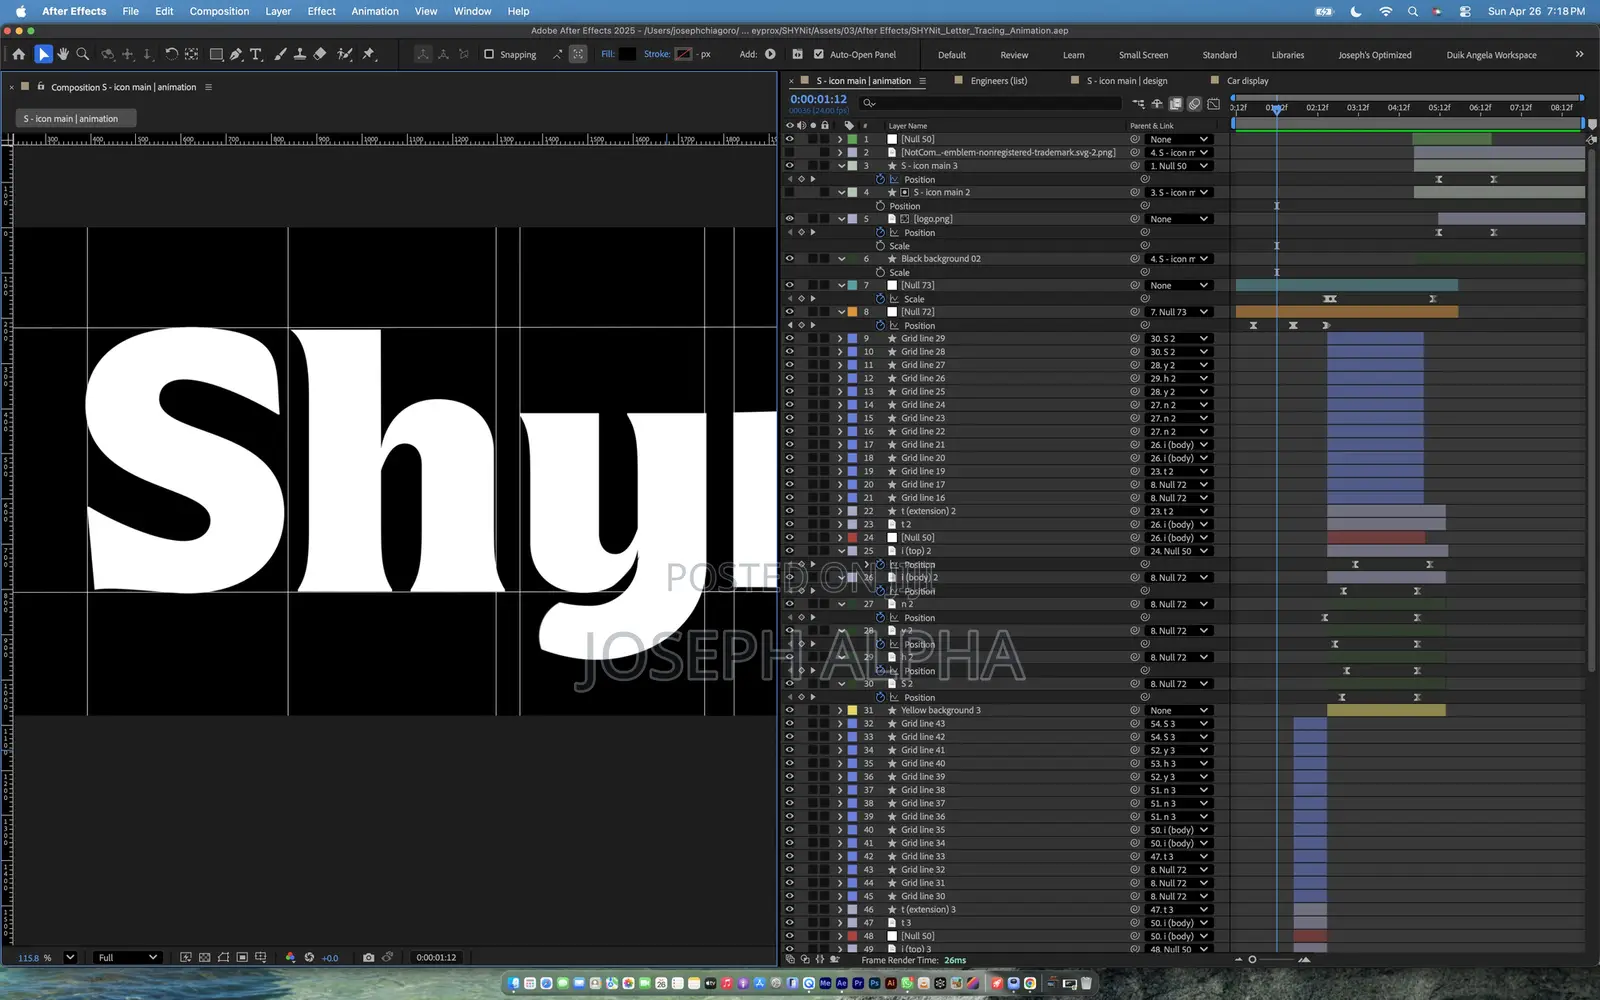Viewport: 1600px width, 1000px height.
Task: Open the Layer menu
Action: click(278, 11)
